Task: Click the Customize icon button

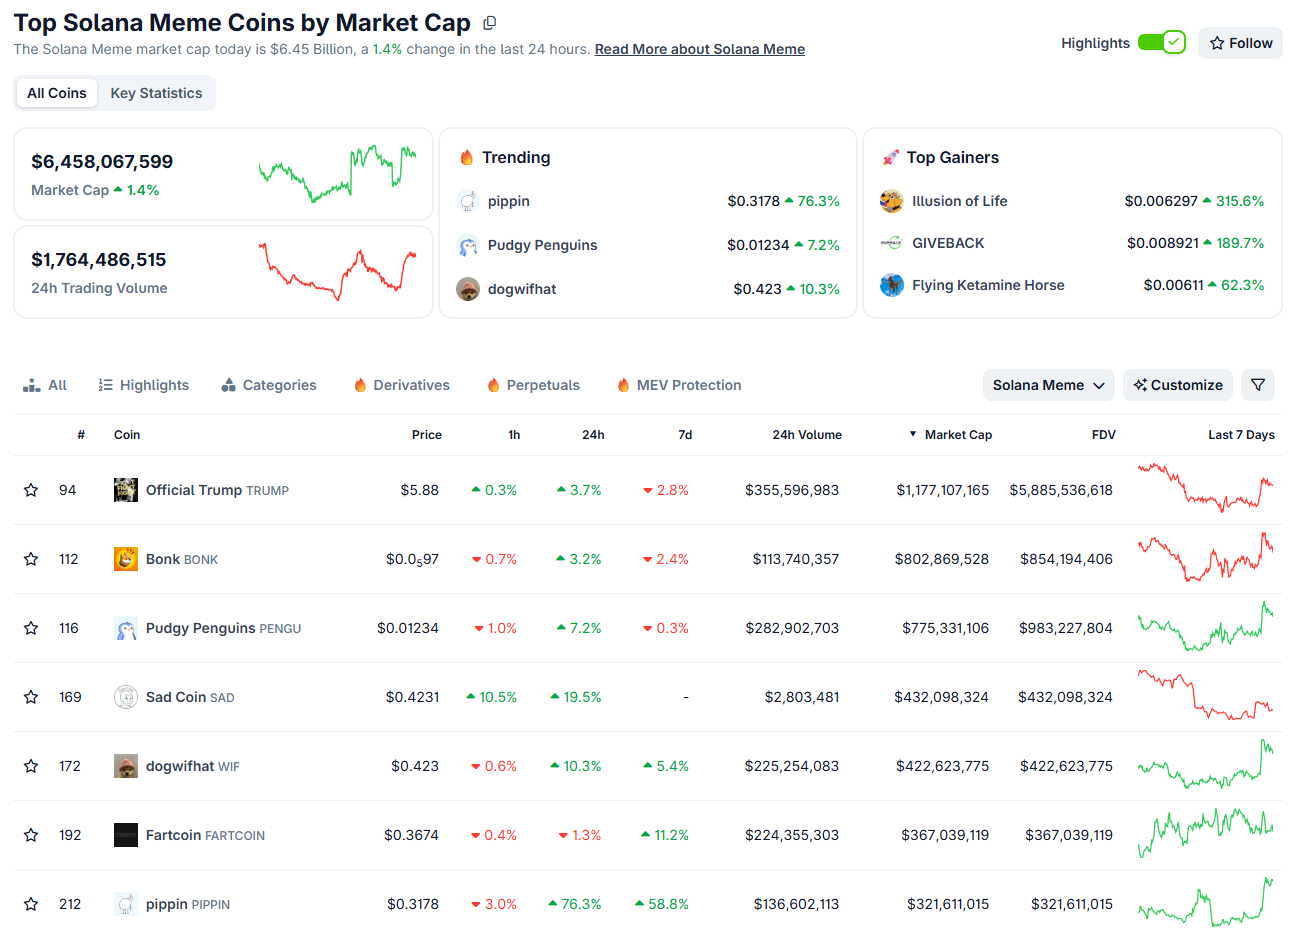Action: 1141,384
